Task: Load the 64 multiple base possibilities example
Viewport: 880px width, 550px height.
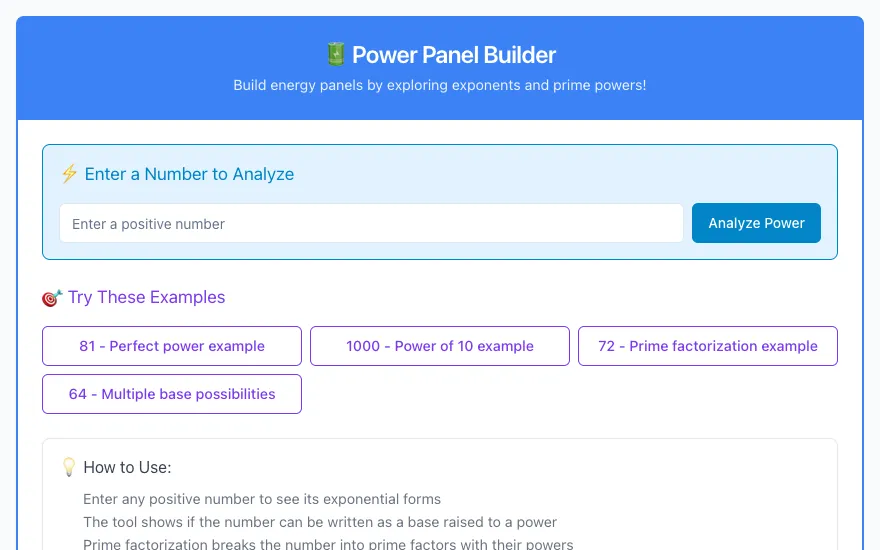Action: [x=172, y=394]
